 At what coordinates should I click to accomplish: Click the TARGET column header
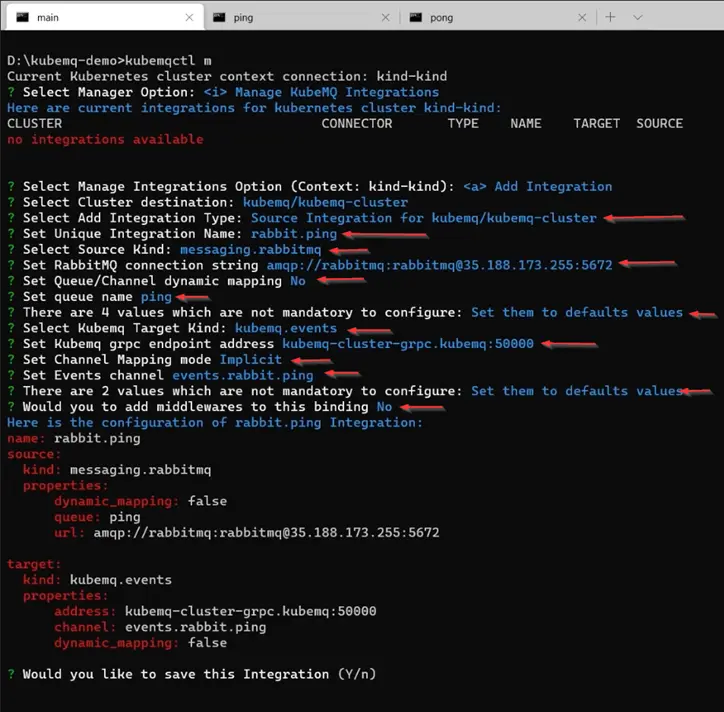coord(597,123)
